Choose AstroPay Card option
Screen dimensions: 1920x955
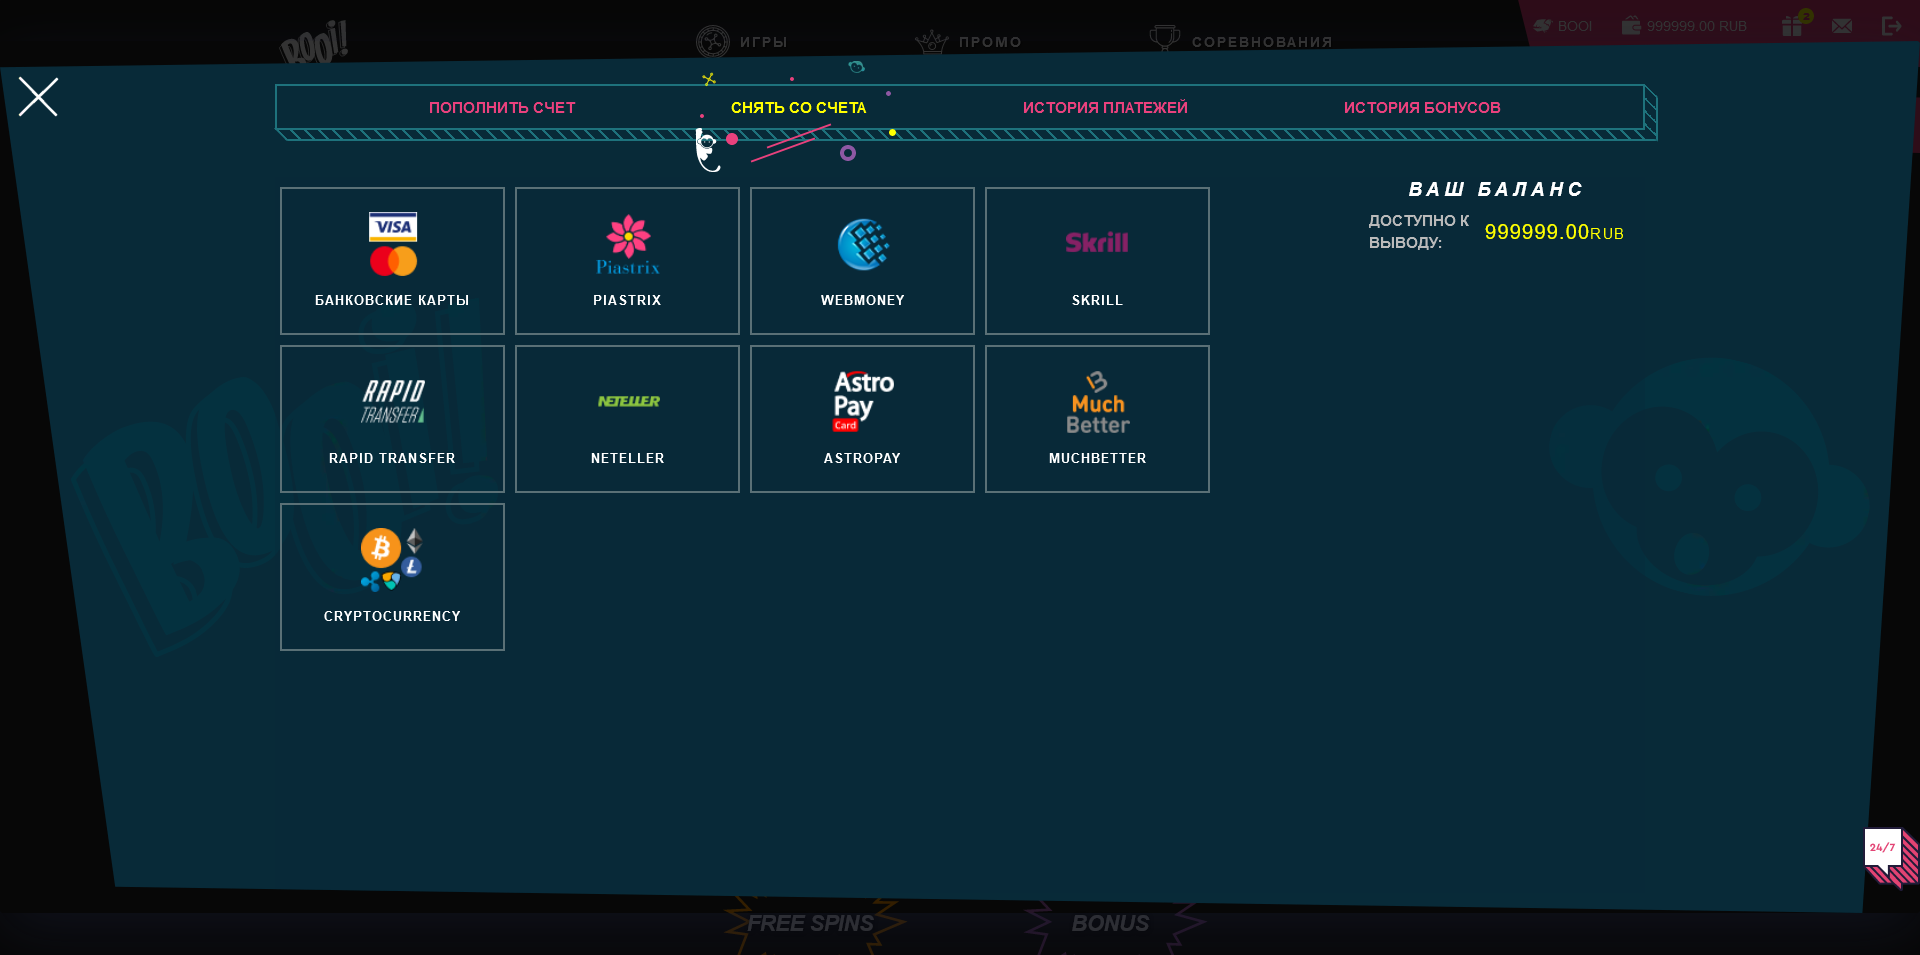862,419
